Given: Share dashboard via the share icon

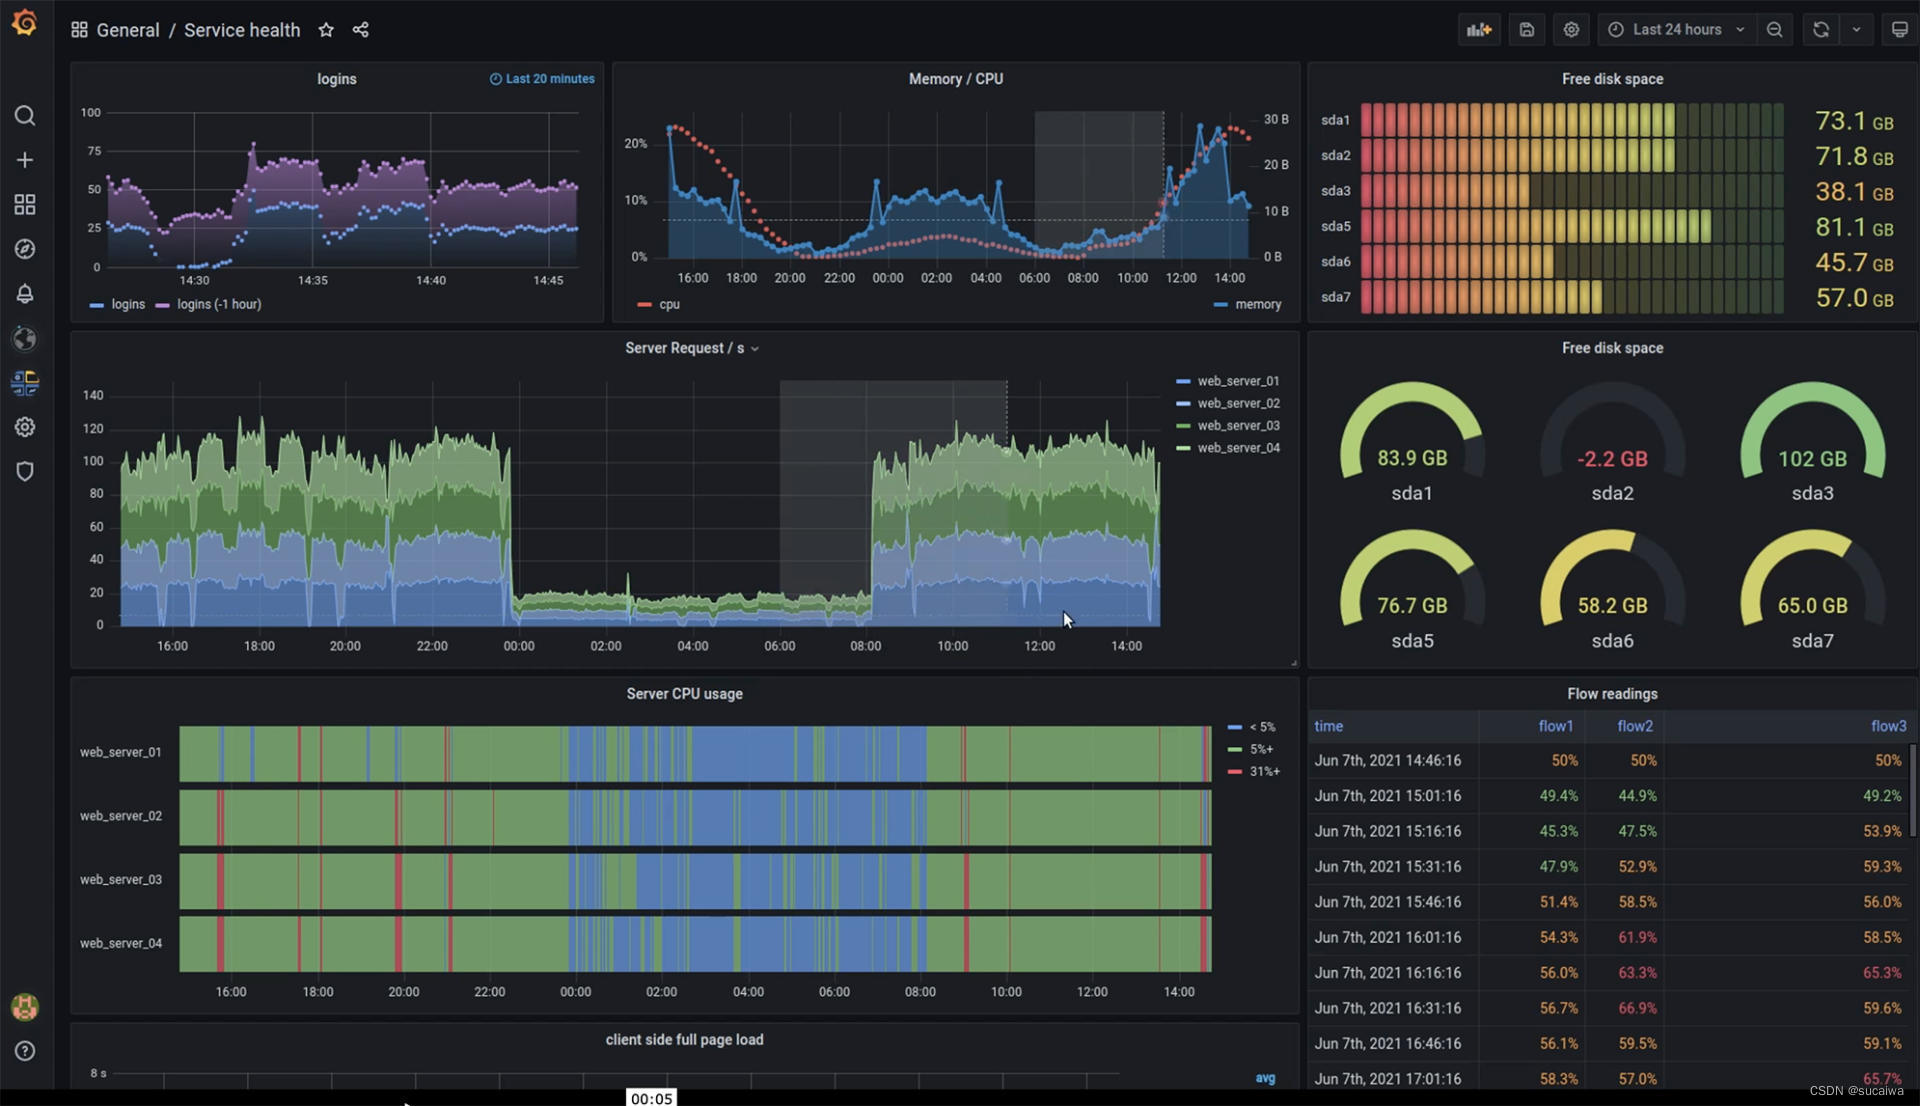Looking at the screenshot, I should (361, 30).
